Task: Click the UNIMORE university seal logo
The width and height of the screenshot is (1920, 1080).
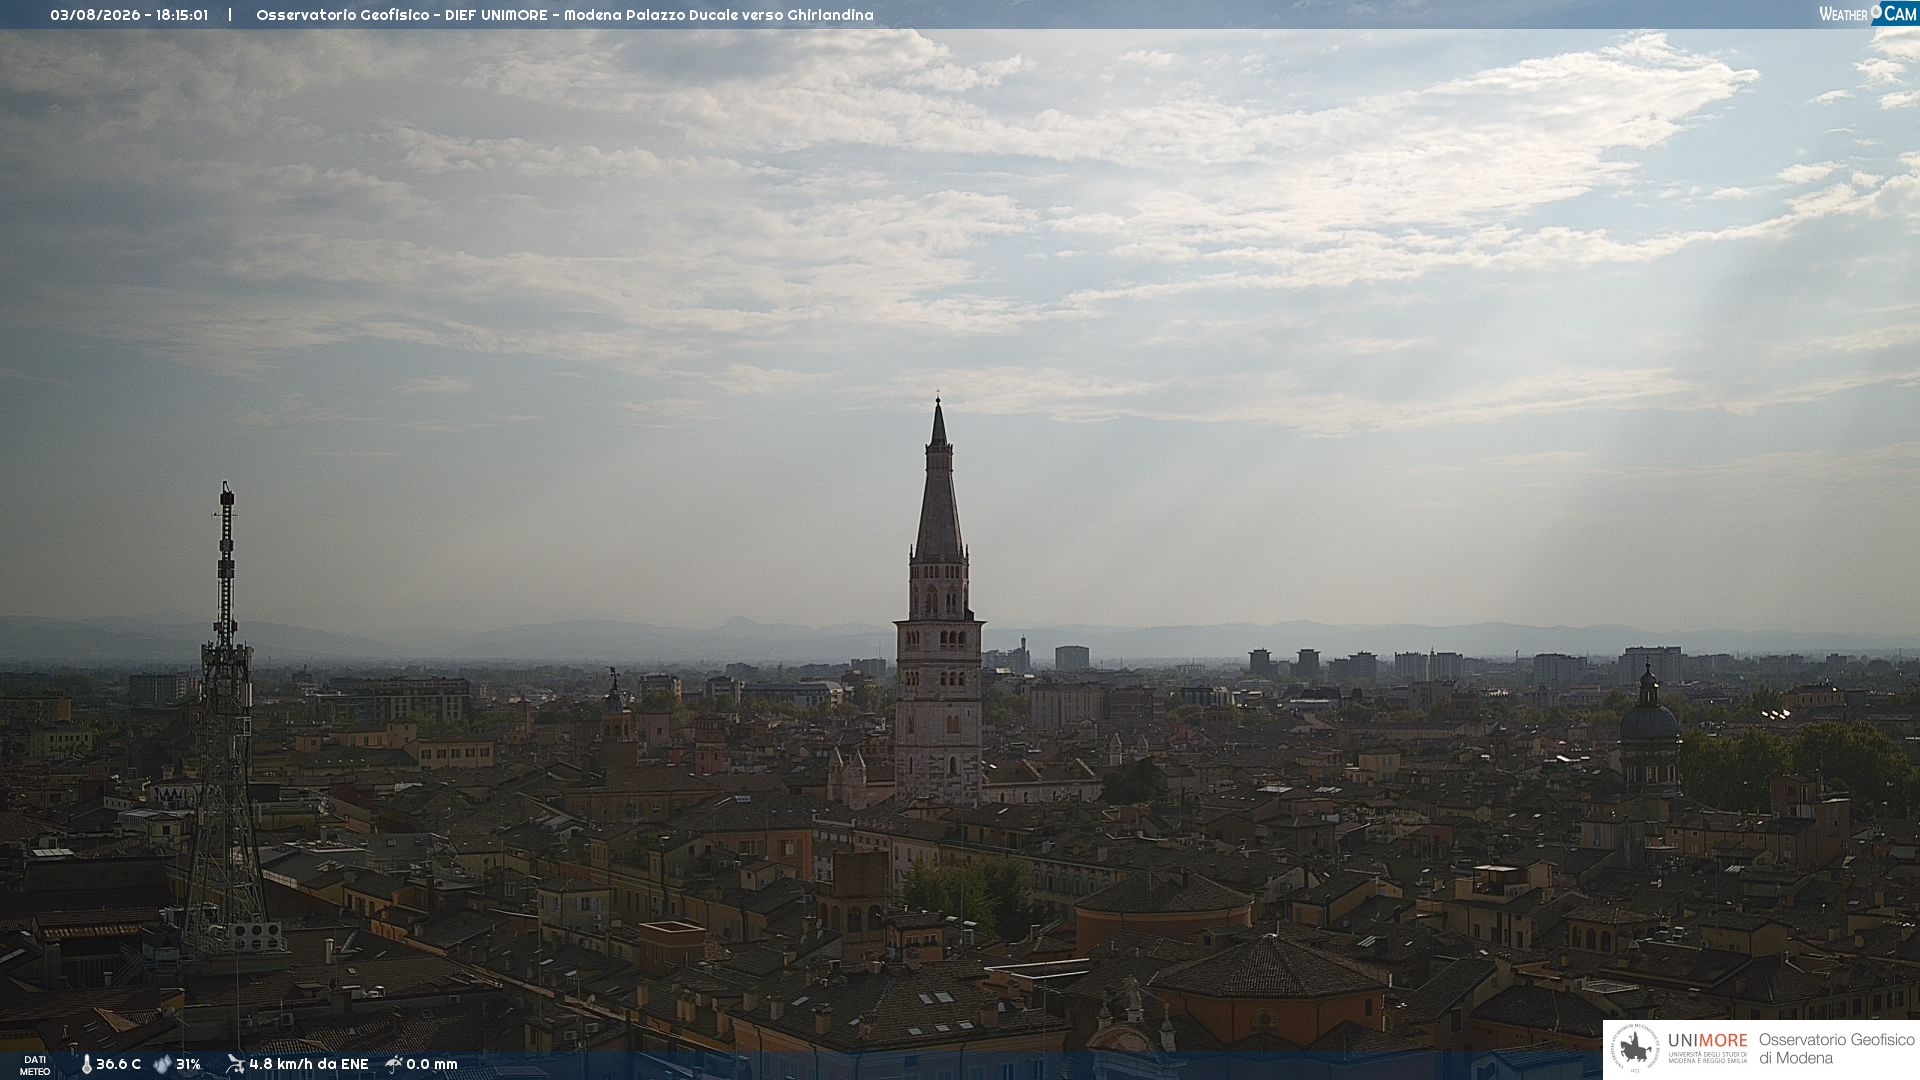Action: coord(1635,1049)
